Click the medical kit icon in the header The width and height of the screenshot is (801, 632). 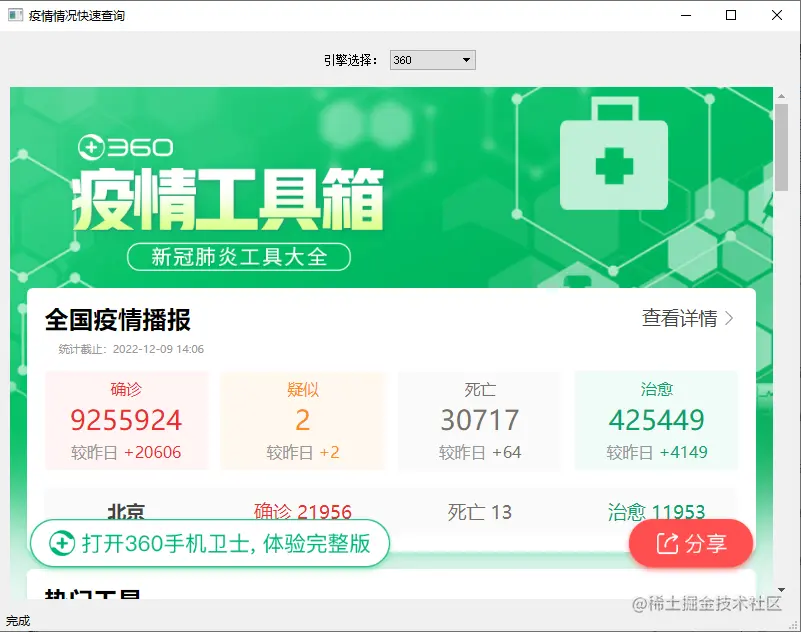[614, 154]
